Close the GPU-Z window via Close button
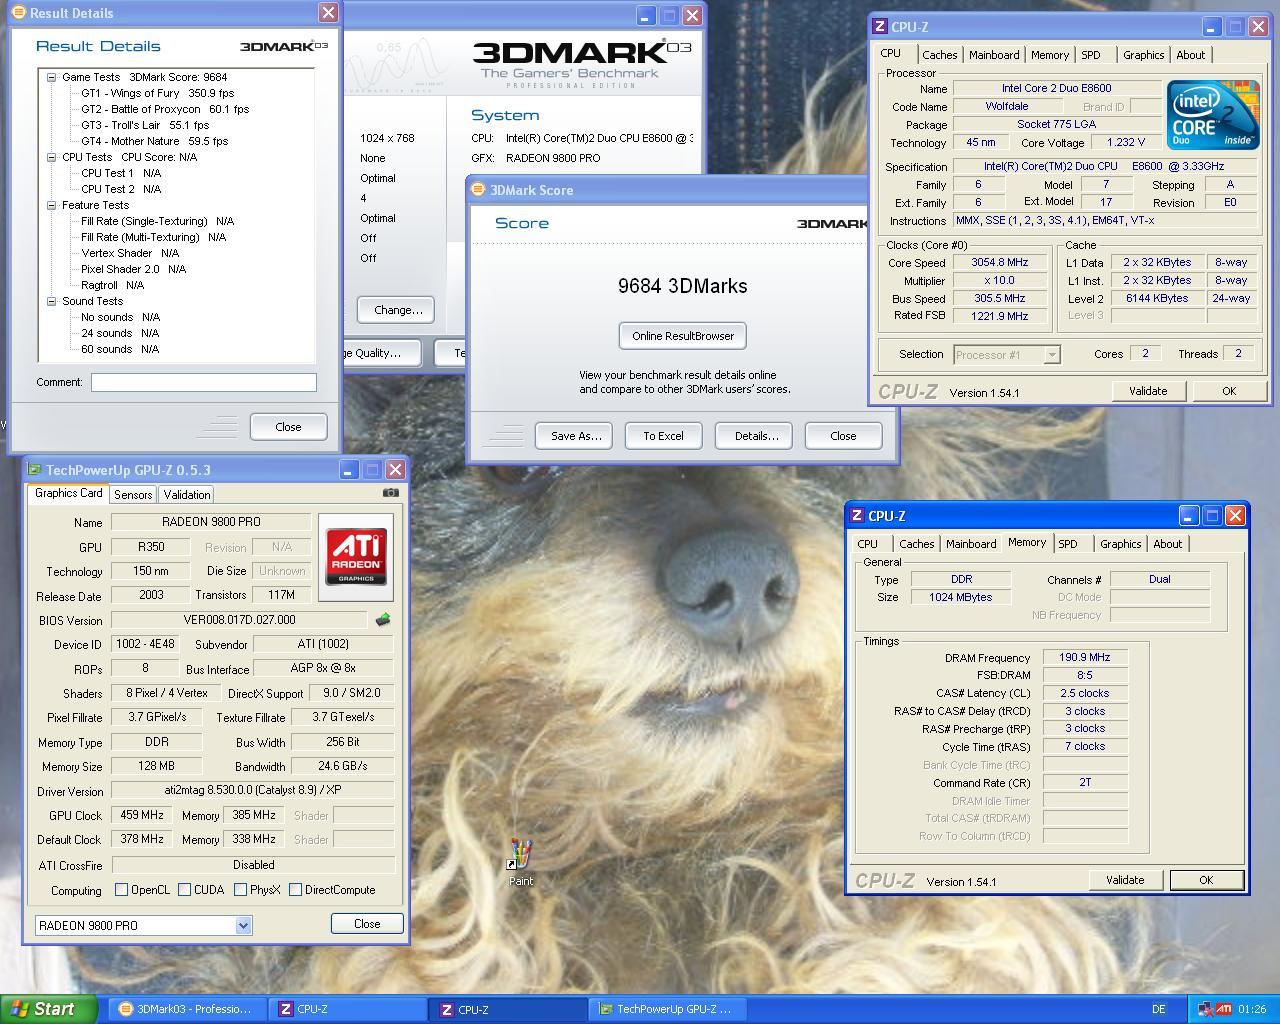Image resolution: width=1280 pixels, height=1024 pixels. [x=367, y=924]
